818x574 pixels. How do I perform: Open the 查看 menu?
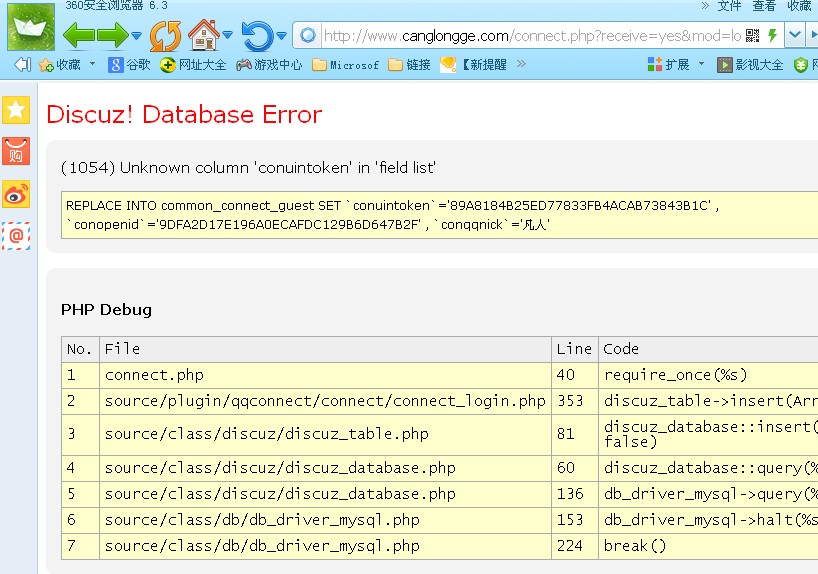tap(764, 6)
